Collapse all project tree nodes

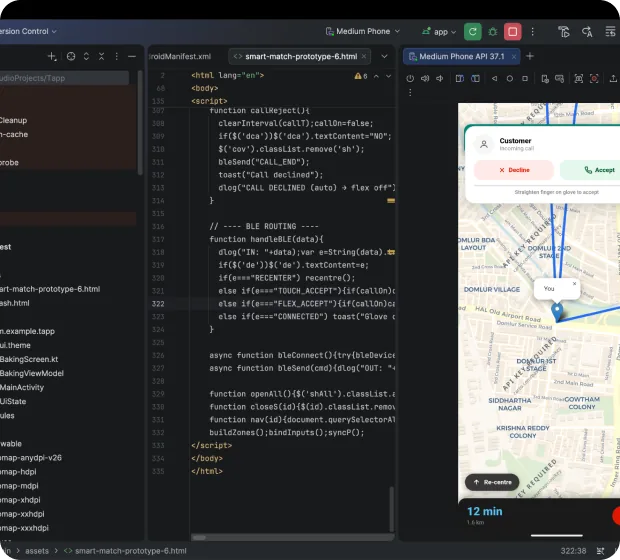click(102, 57)
